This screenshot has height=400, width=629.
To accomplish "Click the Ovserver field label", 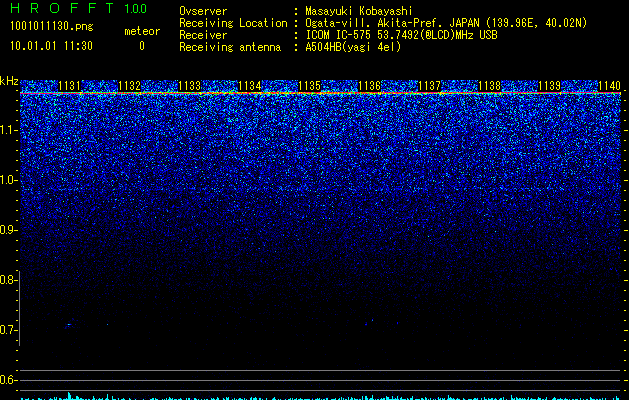I will [x=203, y=11].
